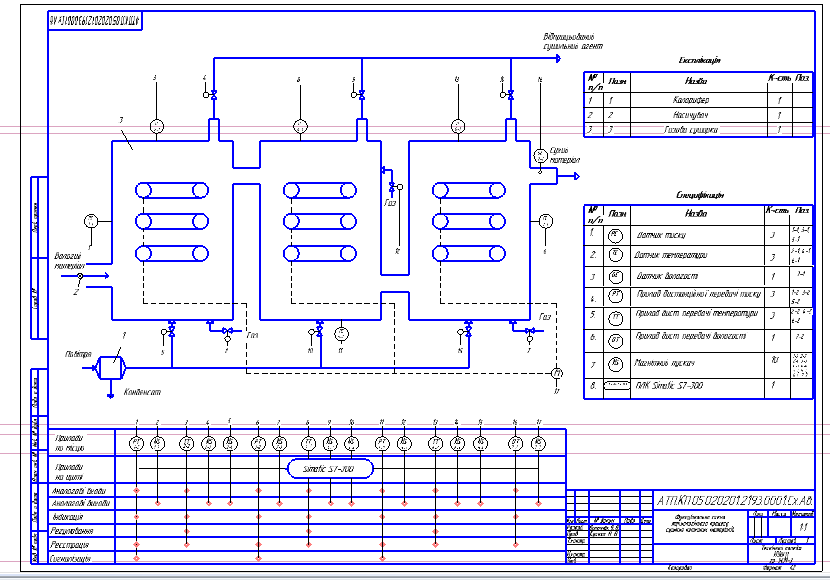Click the Реєстрація row label
The width and height of the screenshot is (830, 580).
point(69,545)
